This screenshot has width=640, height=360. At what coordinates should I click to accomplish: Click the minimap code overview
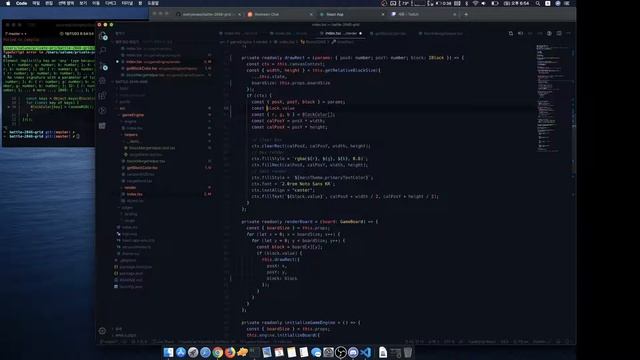pyautogui.click(x=553, y=98)
